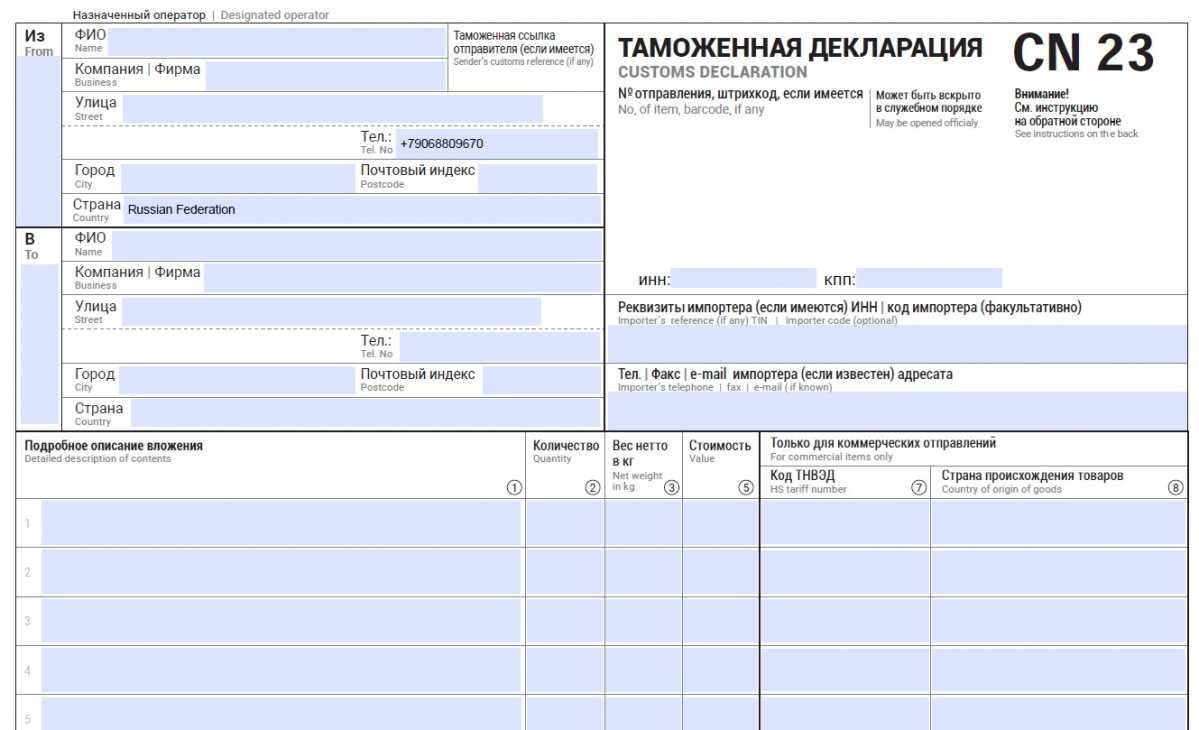This screenshot has height=730, width=1199.
Task: Click the recipient's Улица street field
Action: tap(330, 312)
